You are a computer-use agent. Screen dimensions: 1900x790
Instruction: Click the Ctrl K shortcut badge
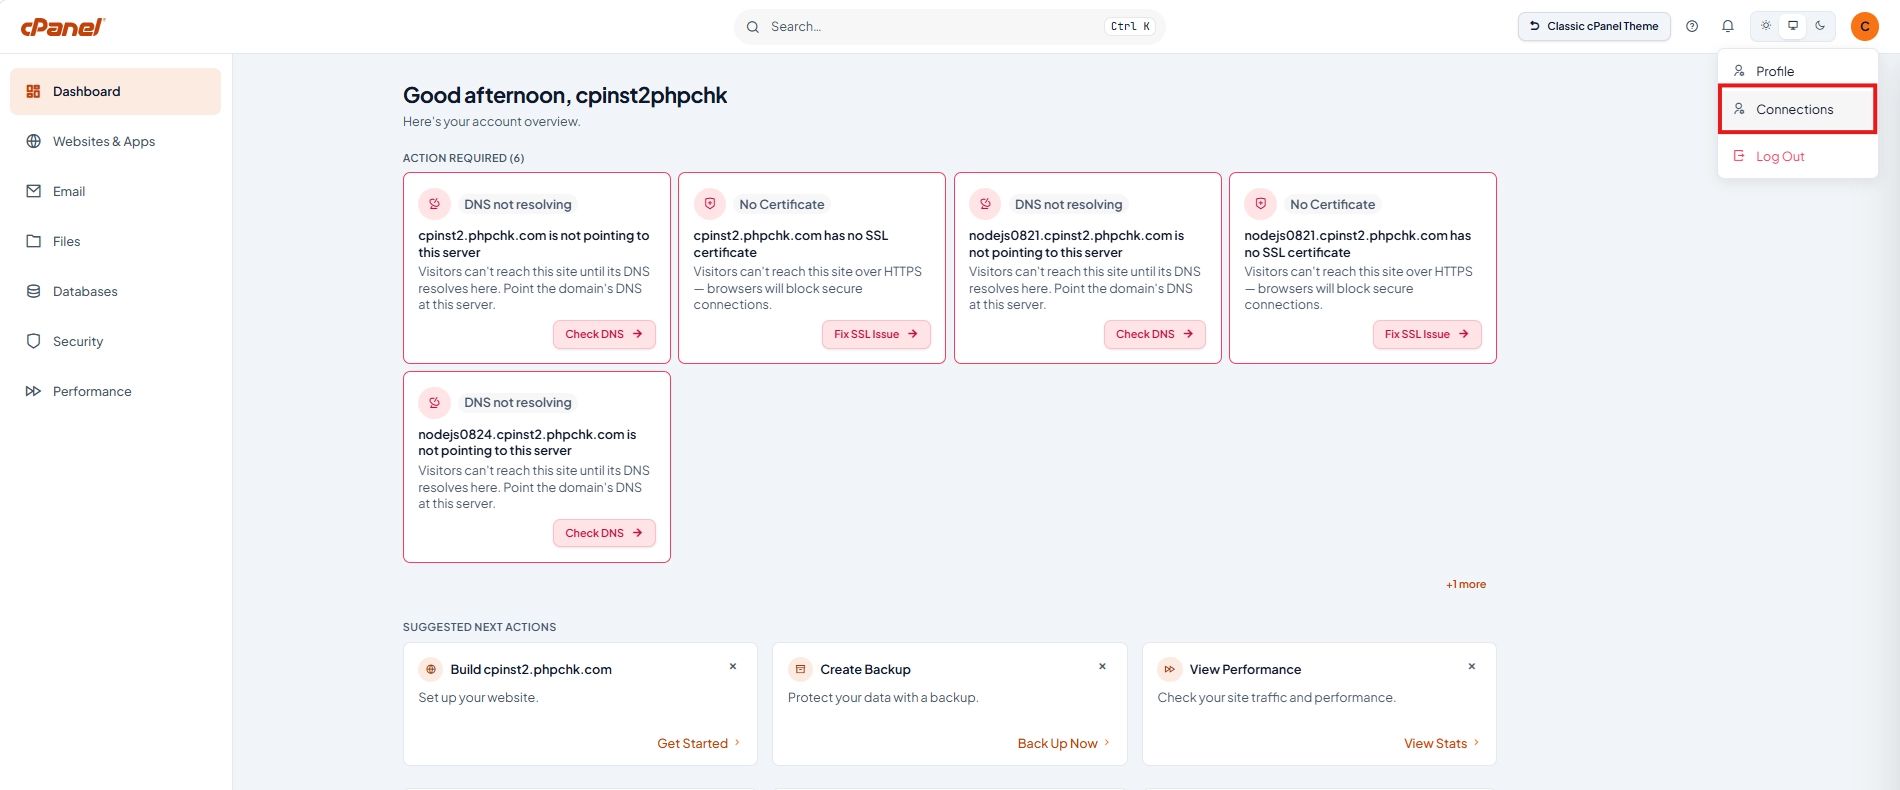tap(1130, 27)
